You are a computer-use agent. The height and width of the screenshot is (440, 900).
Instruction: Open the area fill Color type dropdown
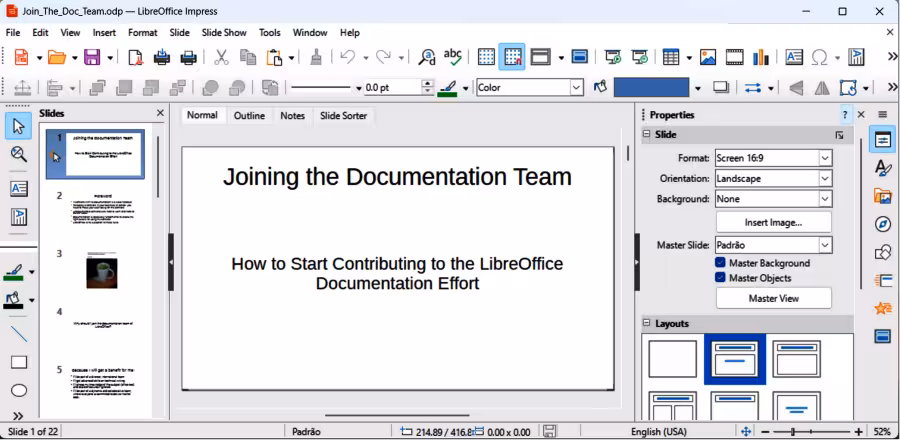(530, 87)
